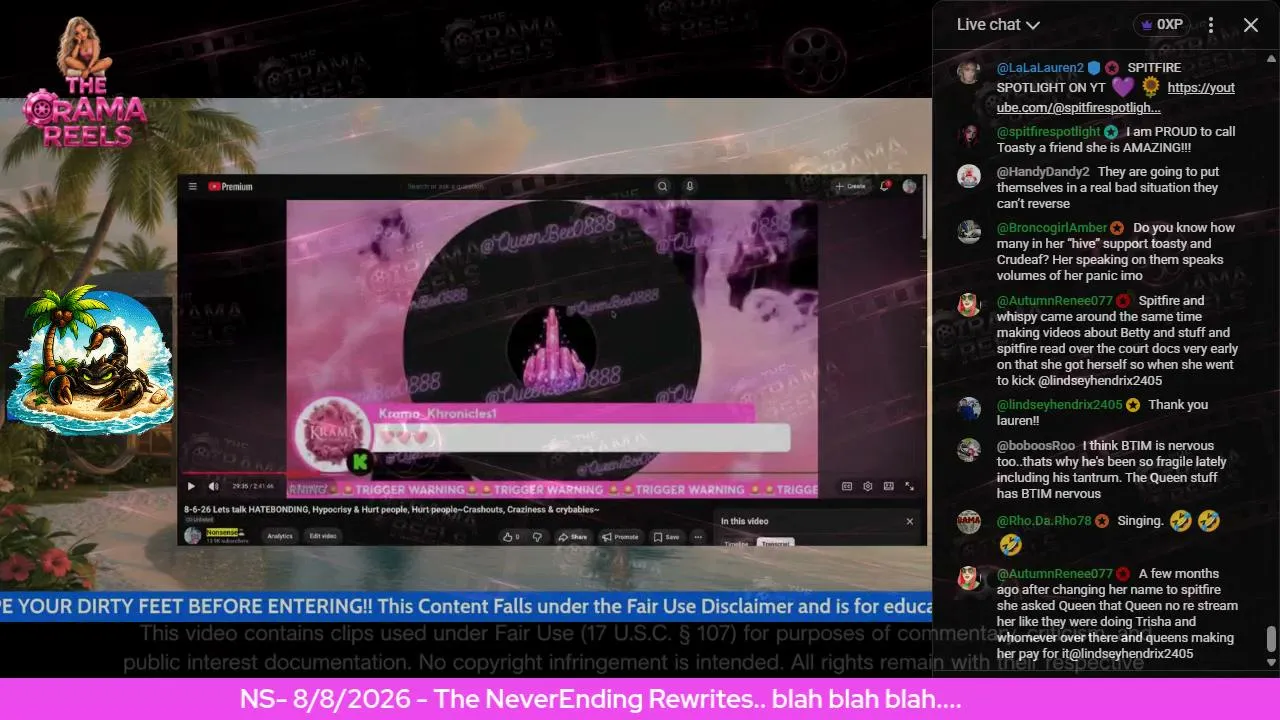Click the moderator shield badge beside LaLaLauren2
The width and height of the screenshot is (1280, 720).
tap(1094, 68)
